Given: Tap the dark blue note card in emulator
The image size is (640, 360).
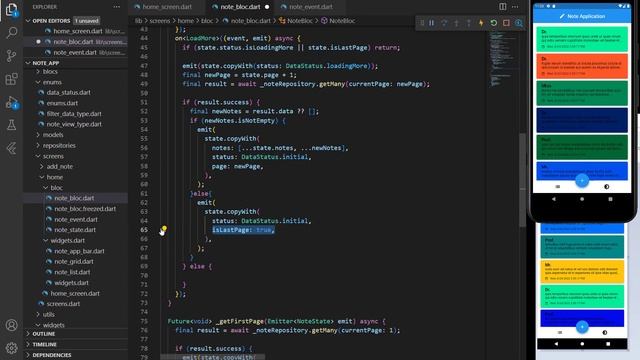Looking at the screenshot, I should point(582,120).
